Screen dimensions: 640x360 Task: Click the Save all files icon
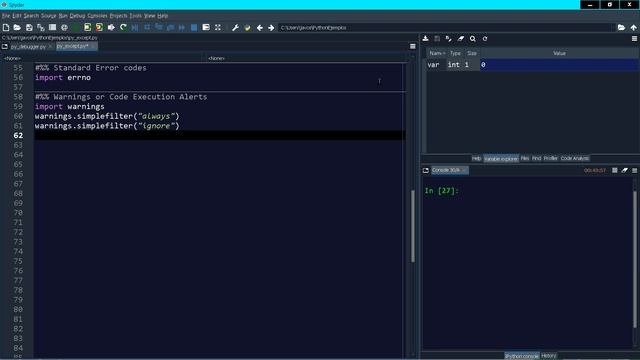click(x=40, y=27)
